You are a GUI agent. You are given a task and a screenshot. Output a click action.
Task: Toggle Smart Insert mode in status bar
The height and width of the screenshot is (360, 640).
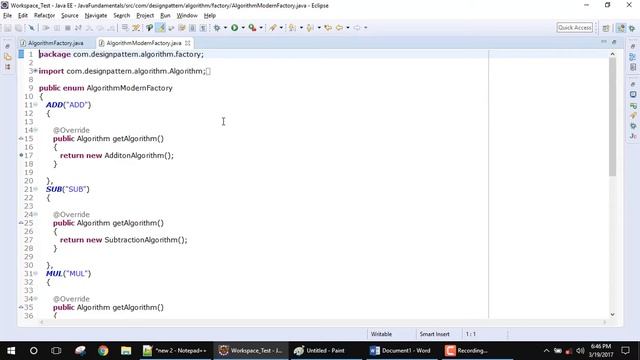(434, 334)
